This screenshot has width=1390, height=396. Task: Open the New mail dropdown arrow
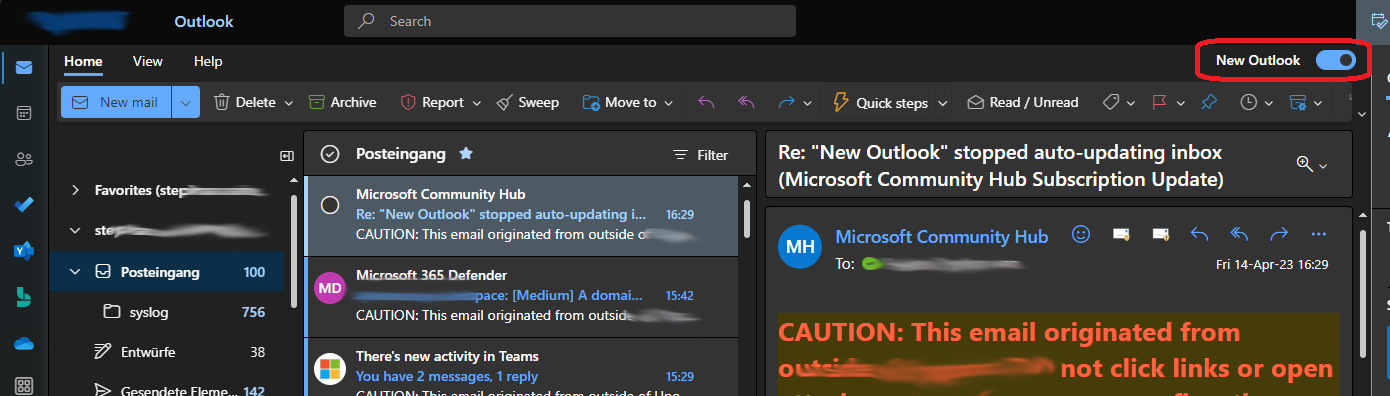[x=186, y=102]
